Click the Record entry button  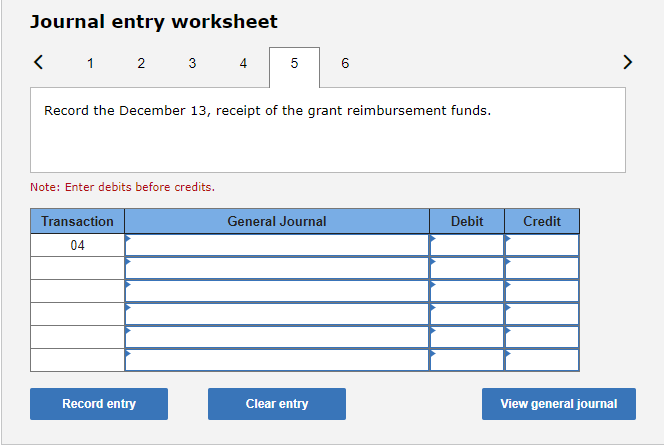coord(99,404)
